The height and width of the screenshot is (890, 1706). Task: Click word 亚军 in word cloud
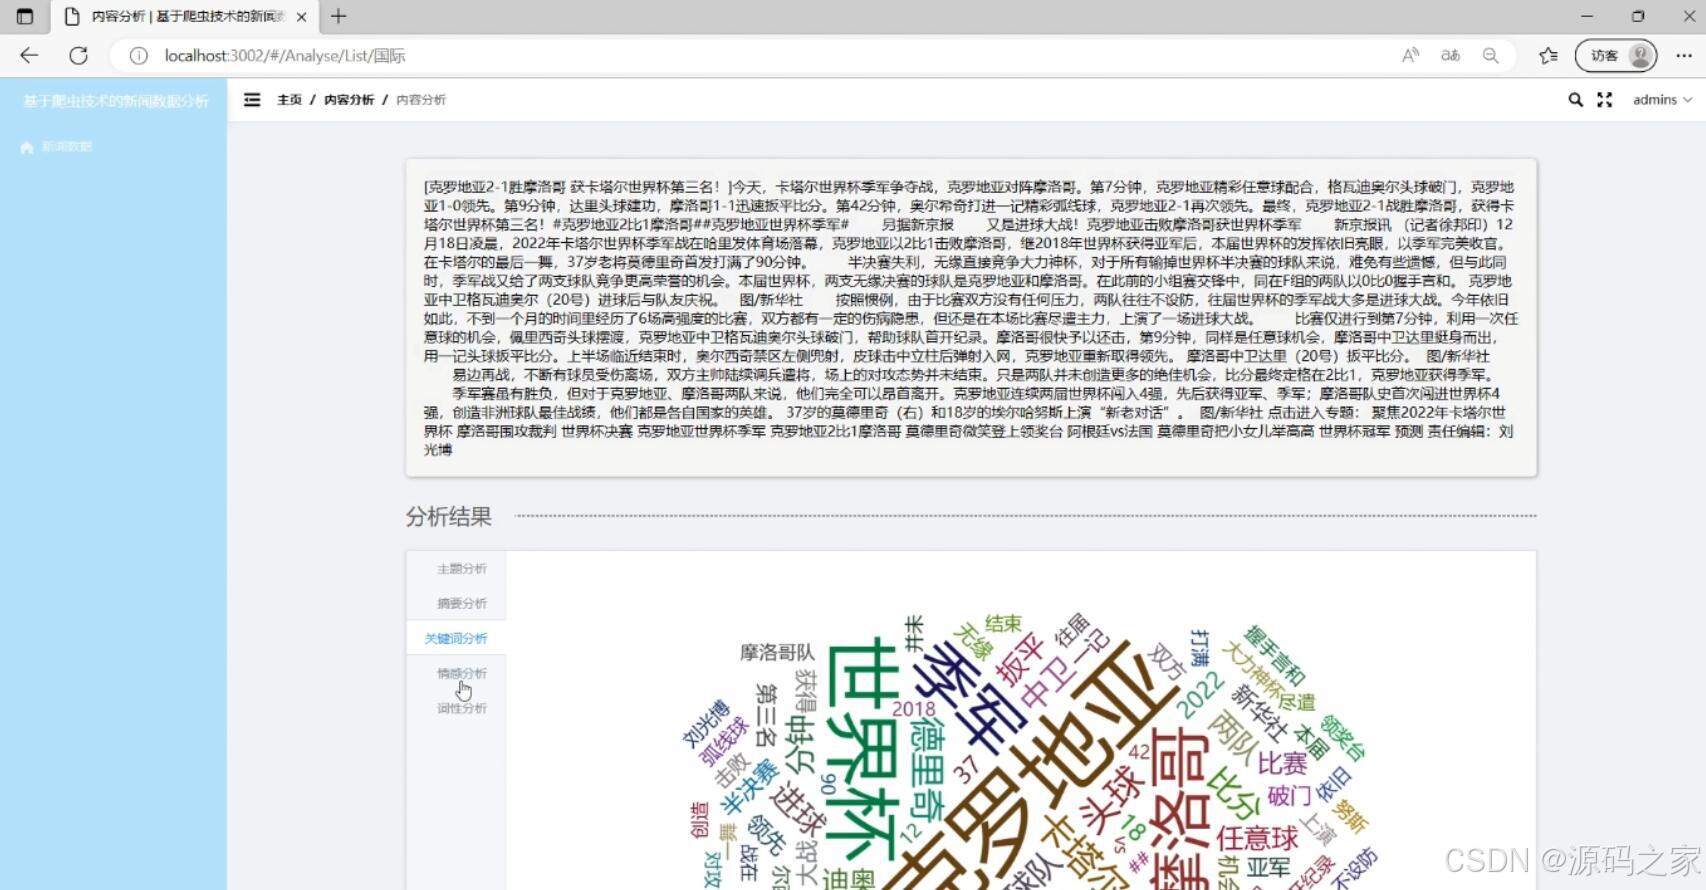pos(1269,867)
